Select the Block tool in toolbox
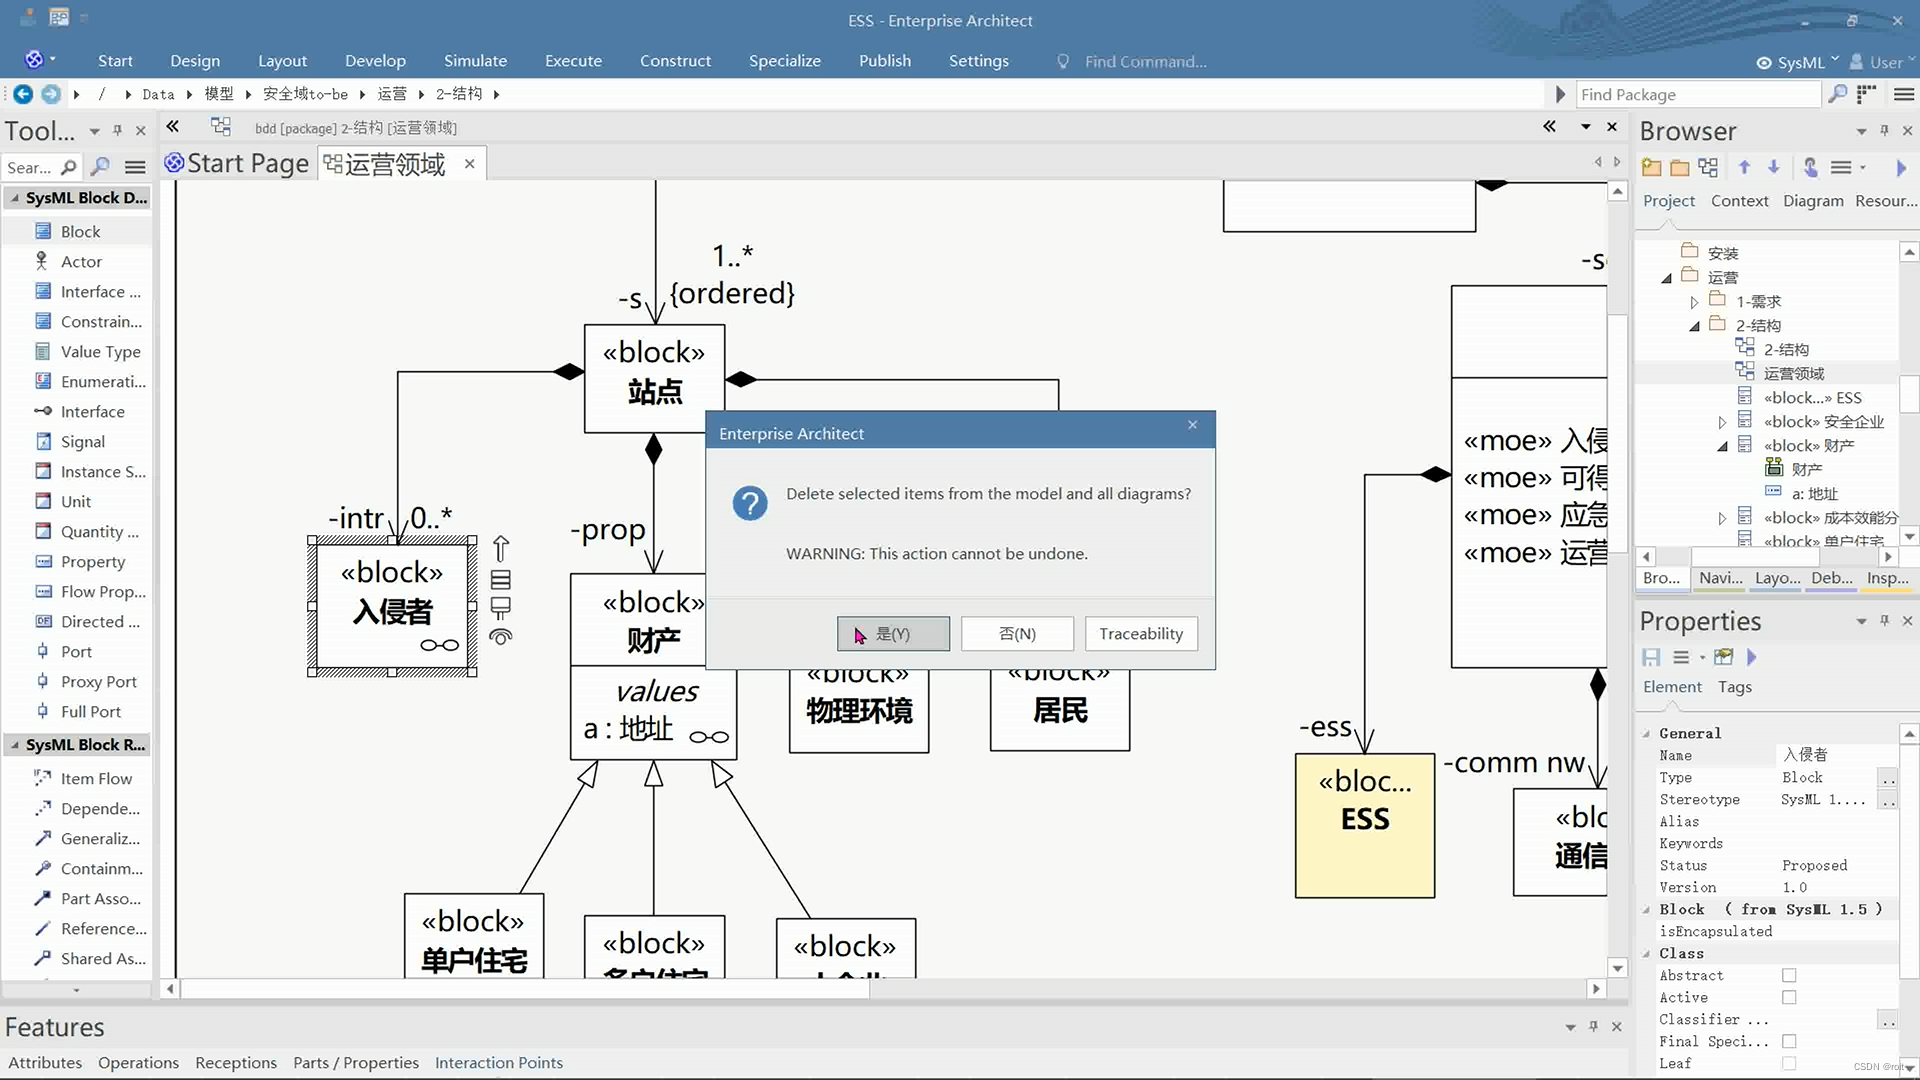Screen dimensions: 1920x1080 tap(80, 232)
